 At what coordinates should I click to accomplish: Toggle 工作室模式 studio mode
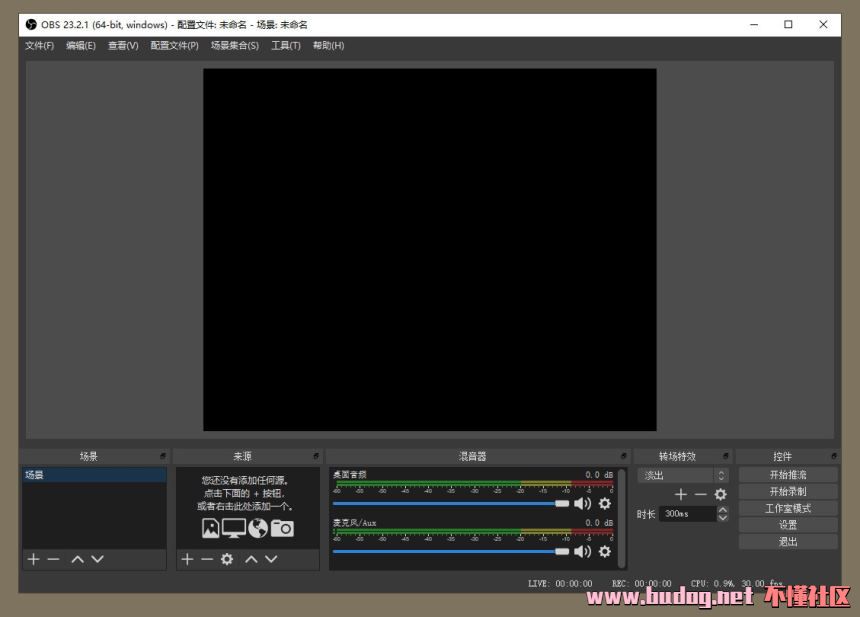[788, 508]
